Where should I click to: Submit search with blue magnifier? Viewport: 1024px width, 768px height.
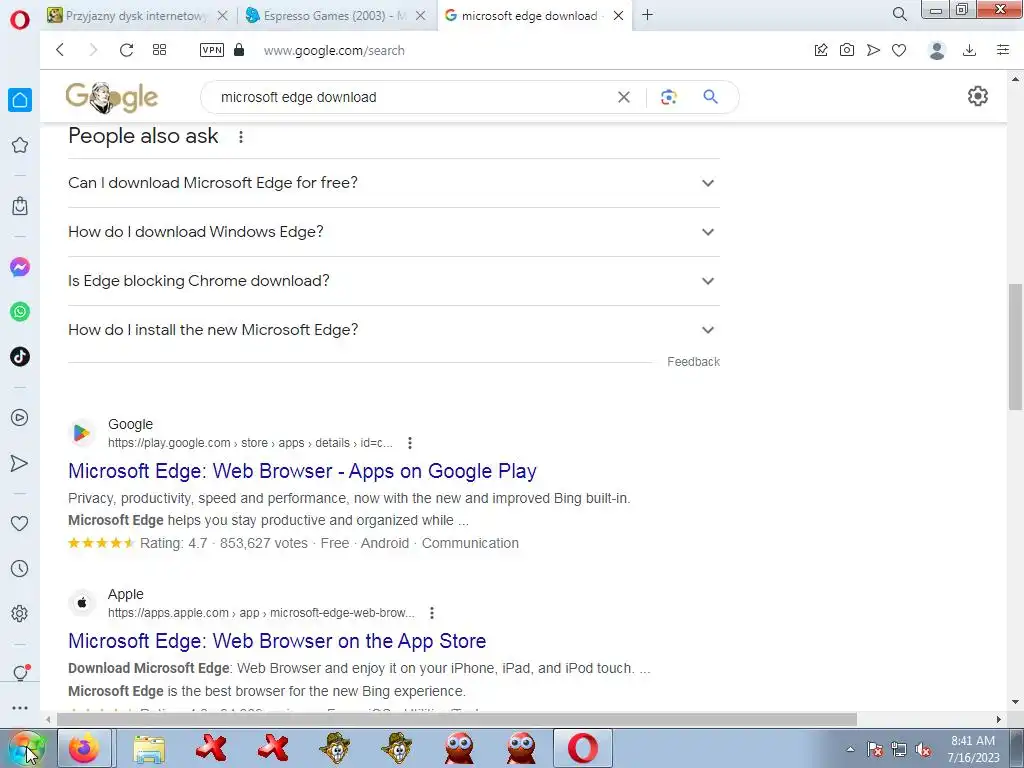click(711, 97)
